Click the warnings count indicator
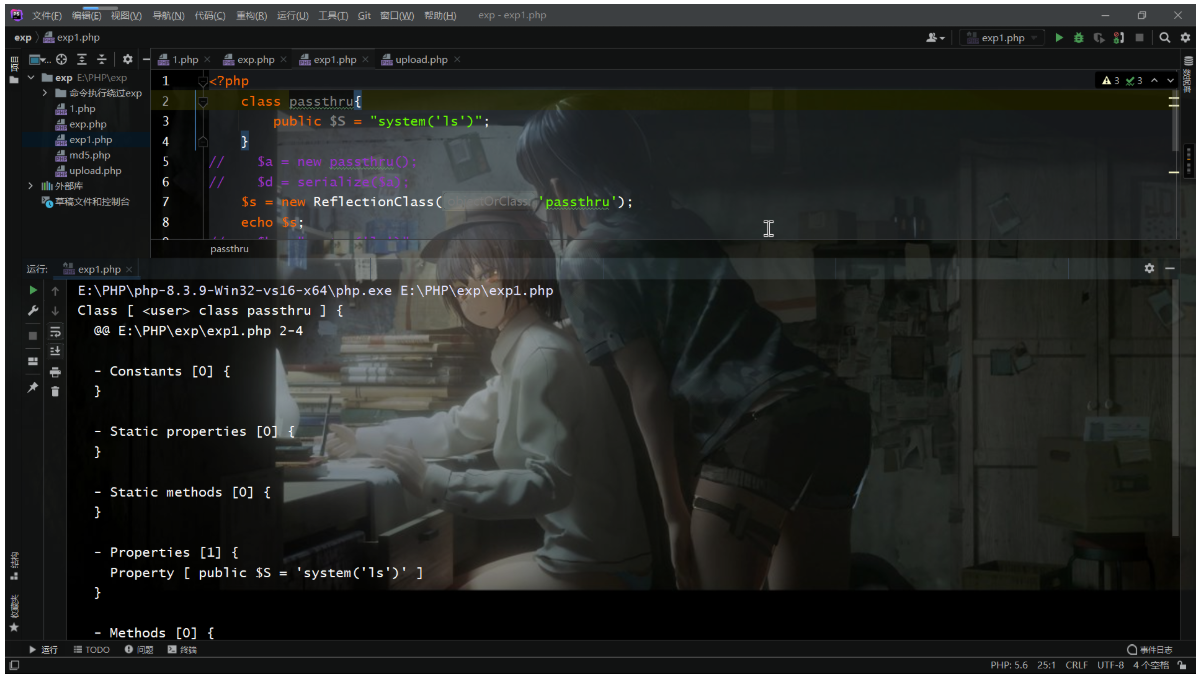This screenshot has width=1196, height=679. point(1111,80)
